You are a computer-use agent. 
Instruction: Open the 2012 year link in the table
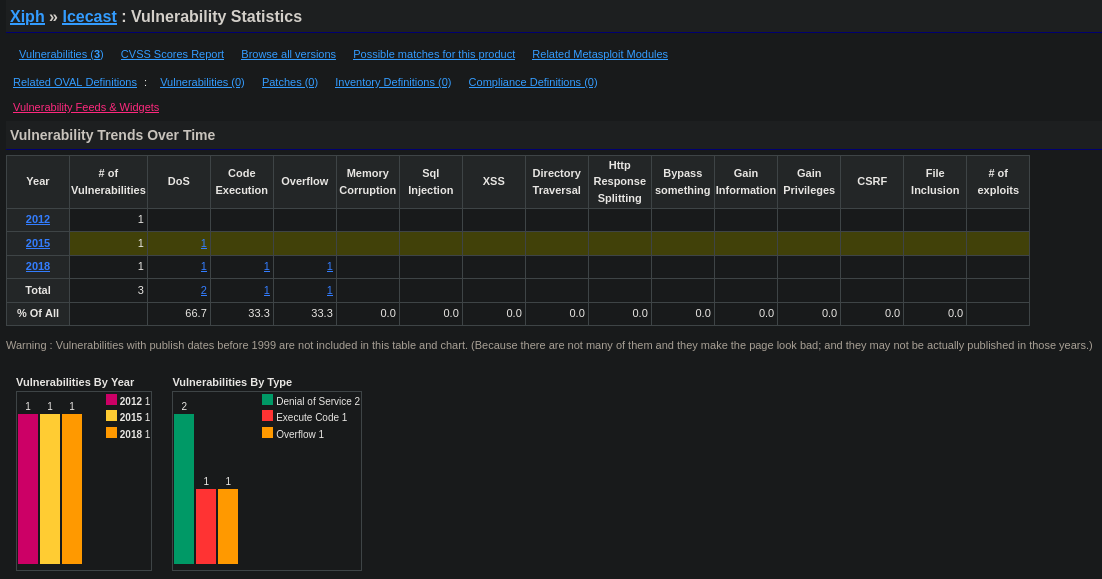[x=38, y=219]
